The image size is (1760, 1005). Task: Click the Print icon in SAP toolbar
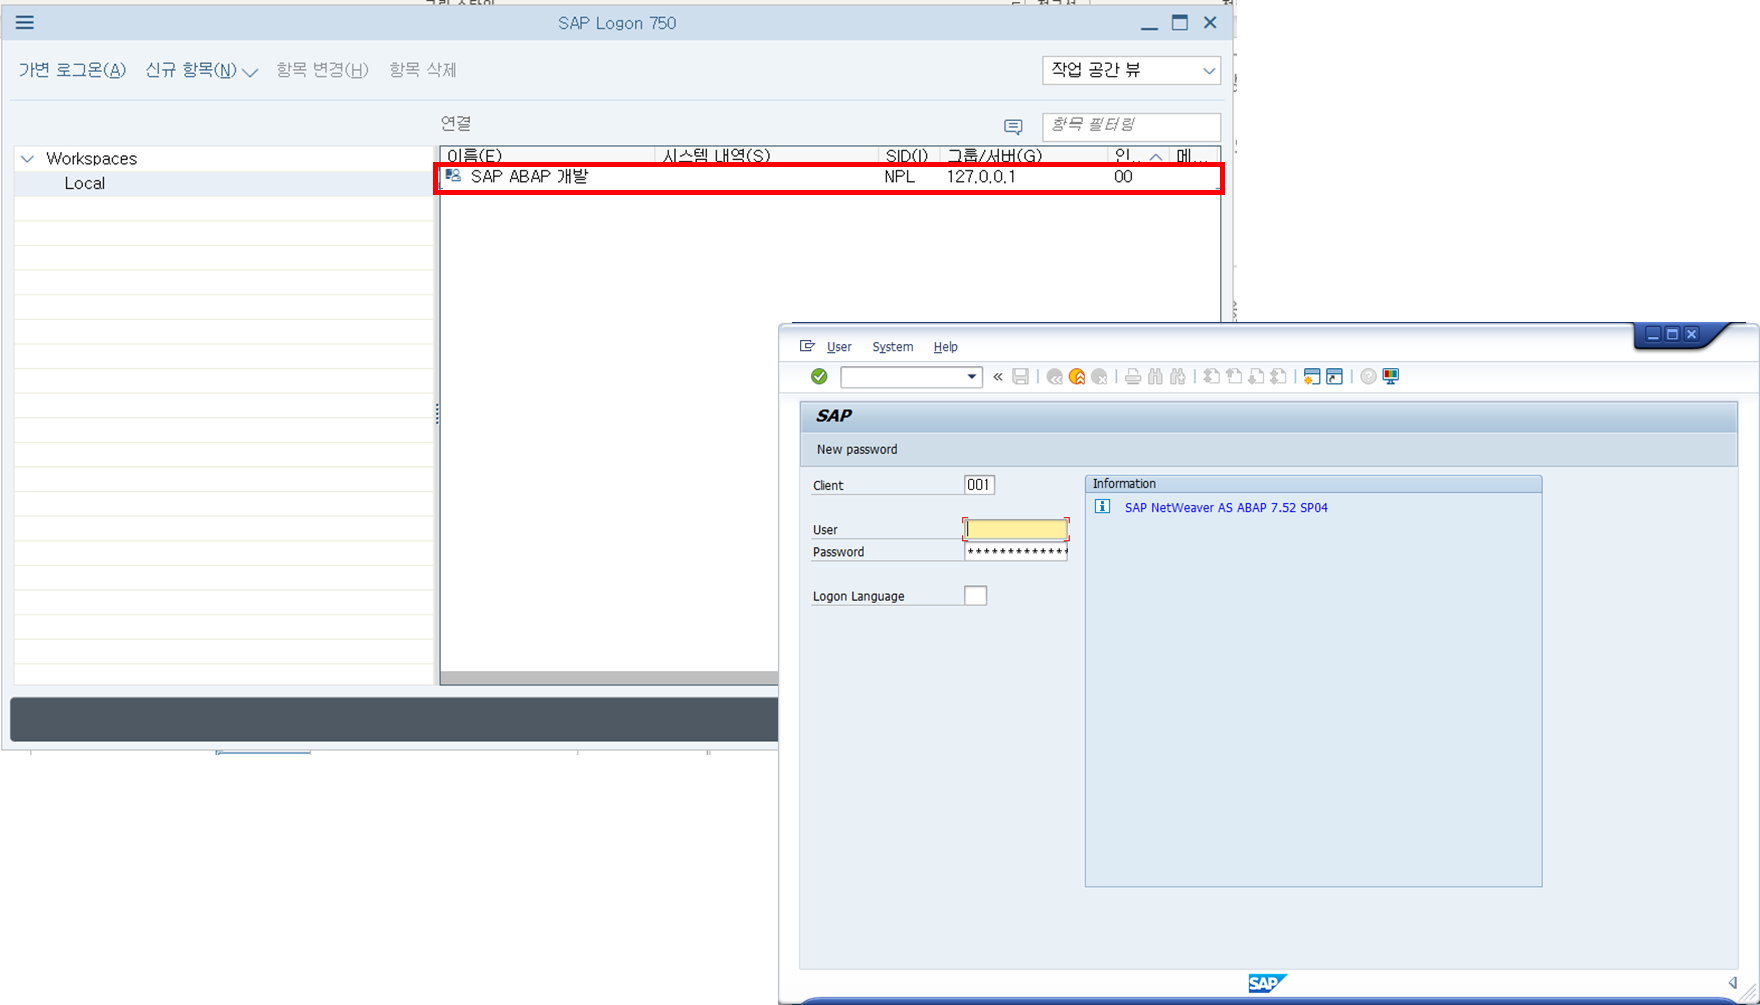pyautogui.click(x=1133, y=376)
